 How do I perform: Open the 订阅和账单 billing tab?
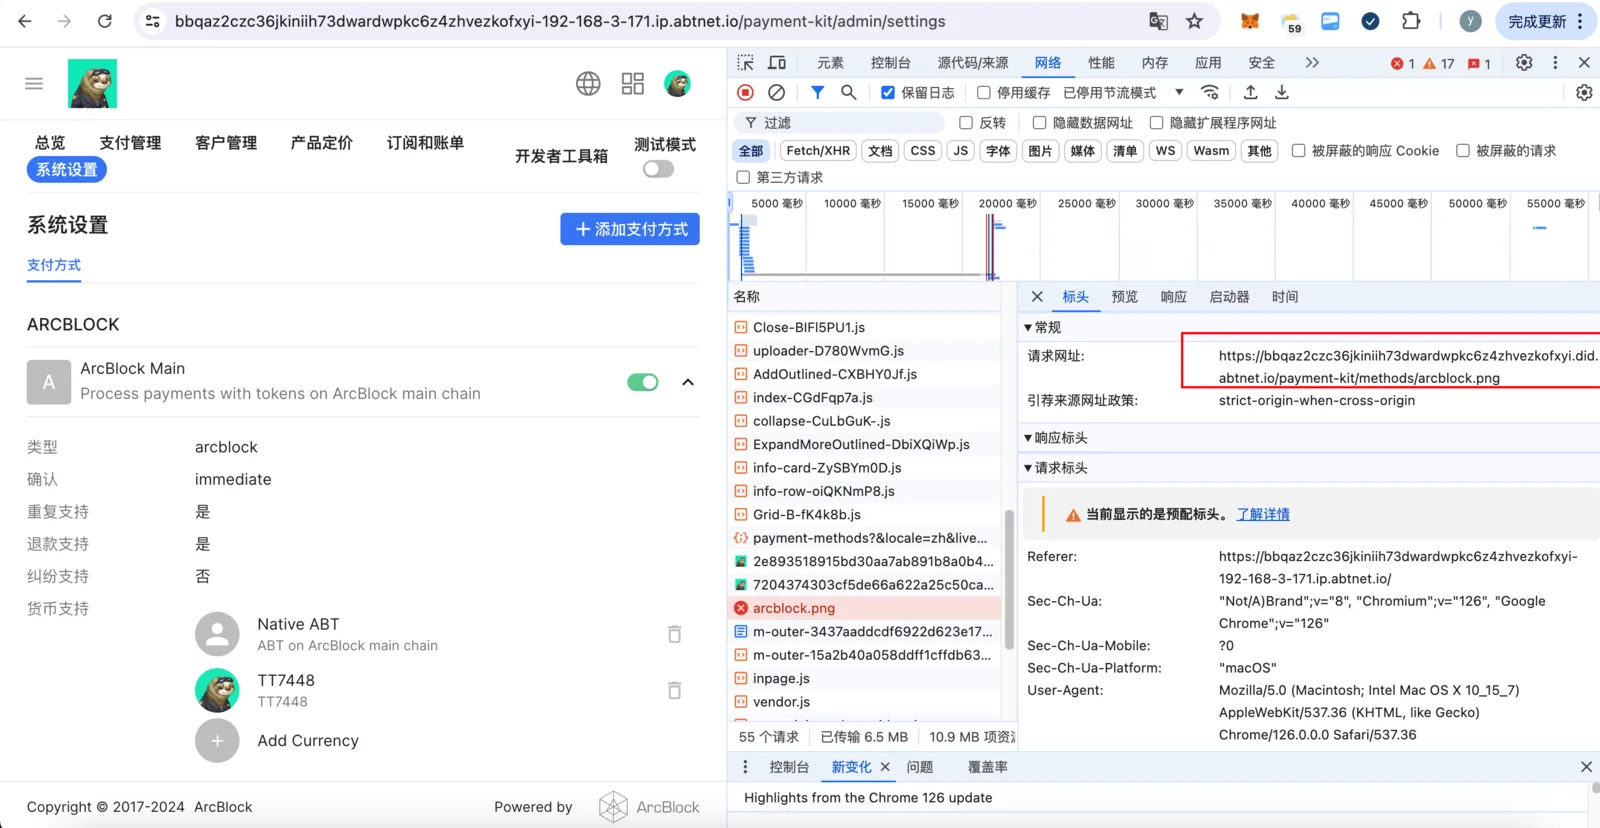click(425, 143)
